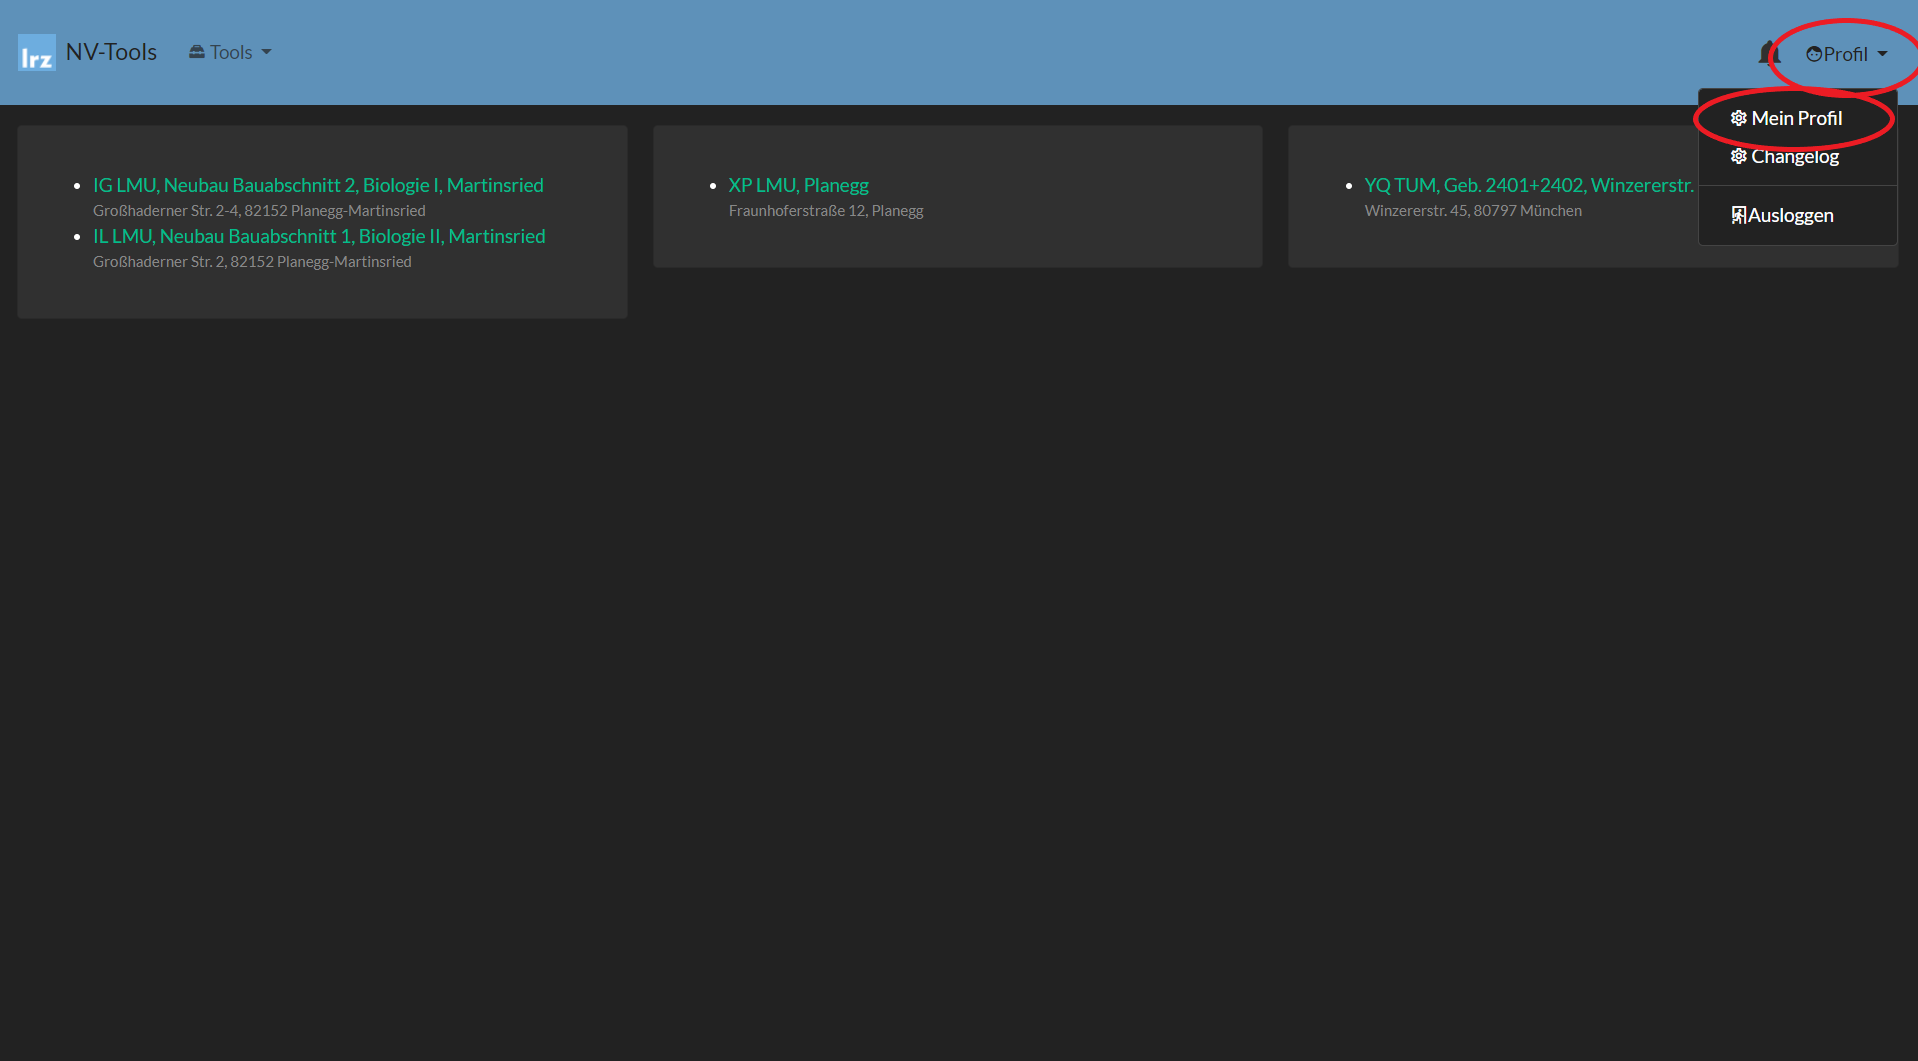Go home via the NV-Tools title
The width and height of the screenshot is (1918, 1061).
111,52
